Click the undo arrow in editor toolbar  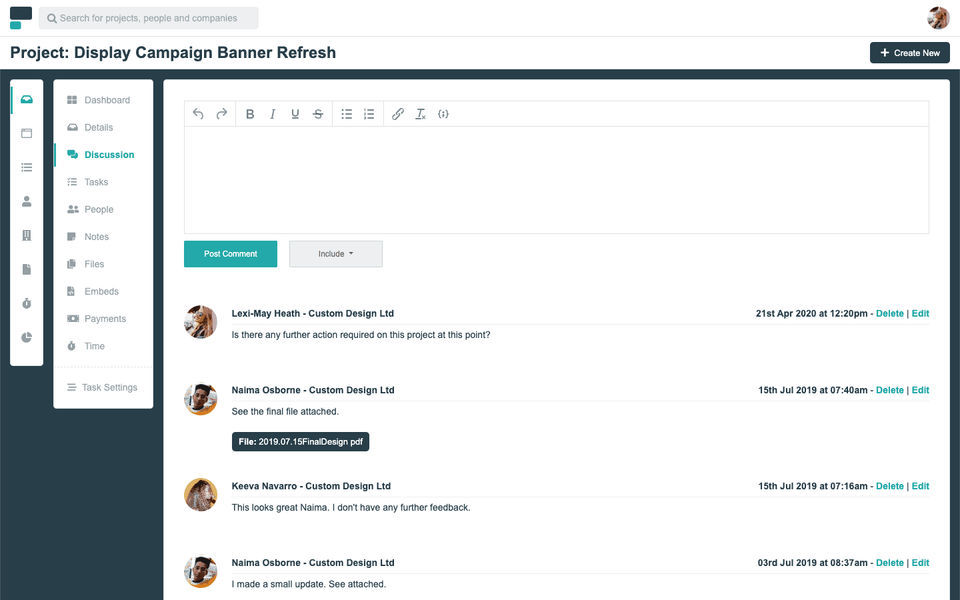[198, 114]
